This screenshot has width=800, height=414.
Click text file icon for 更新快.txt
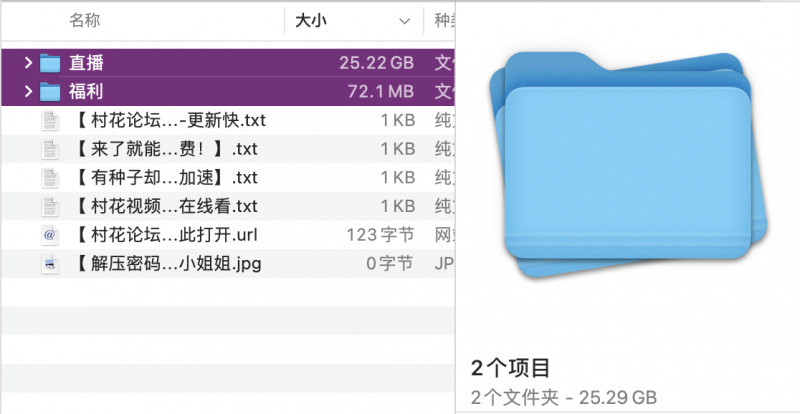50,121
